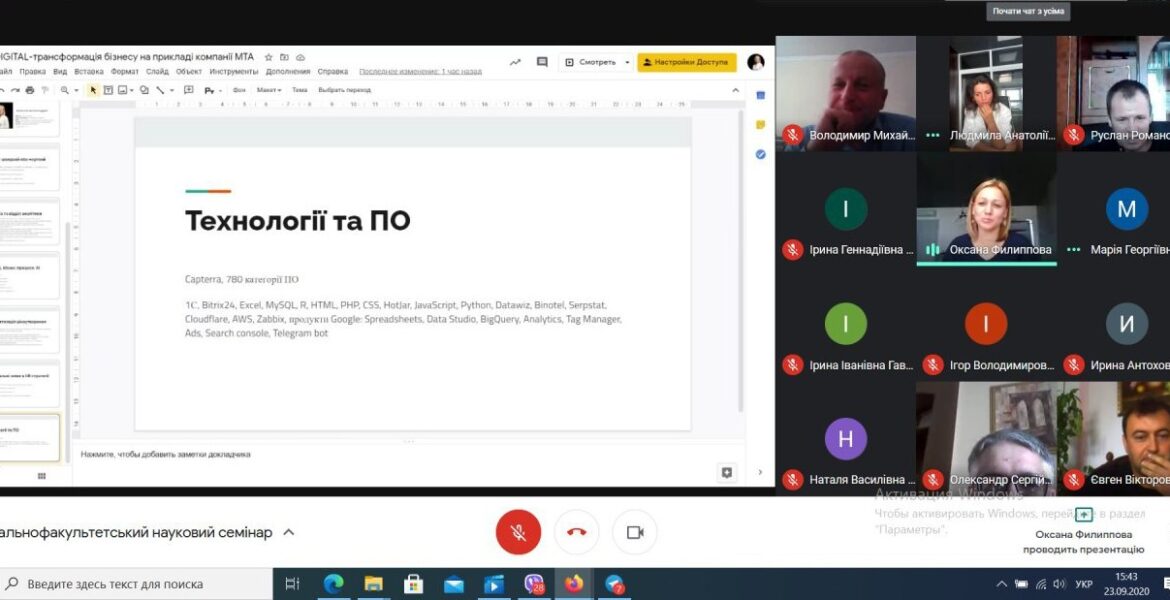Click the zoom magnifier icon
1170x600 pixels.
click(65, 90)
